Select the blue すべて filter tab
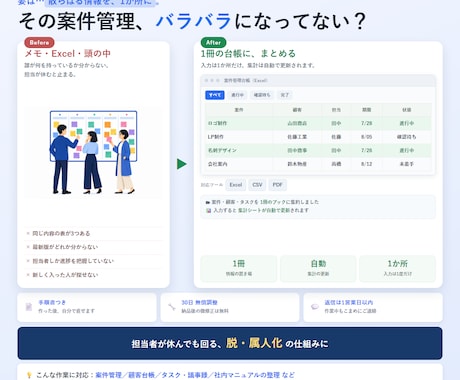 [x=215, y=95]
